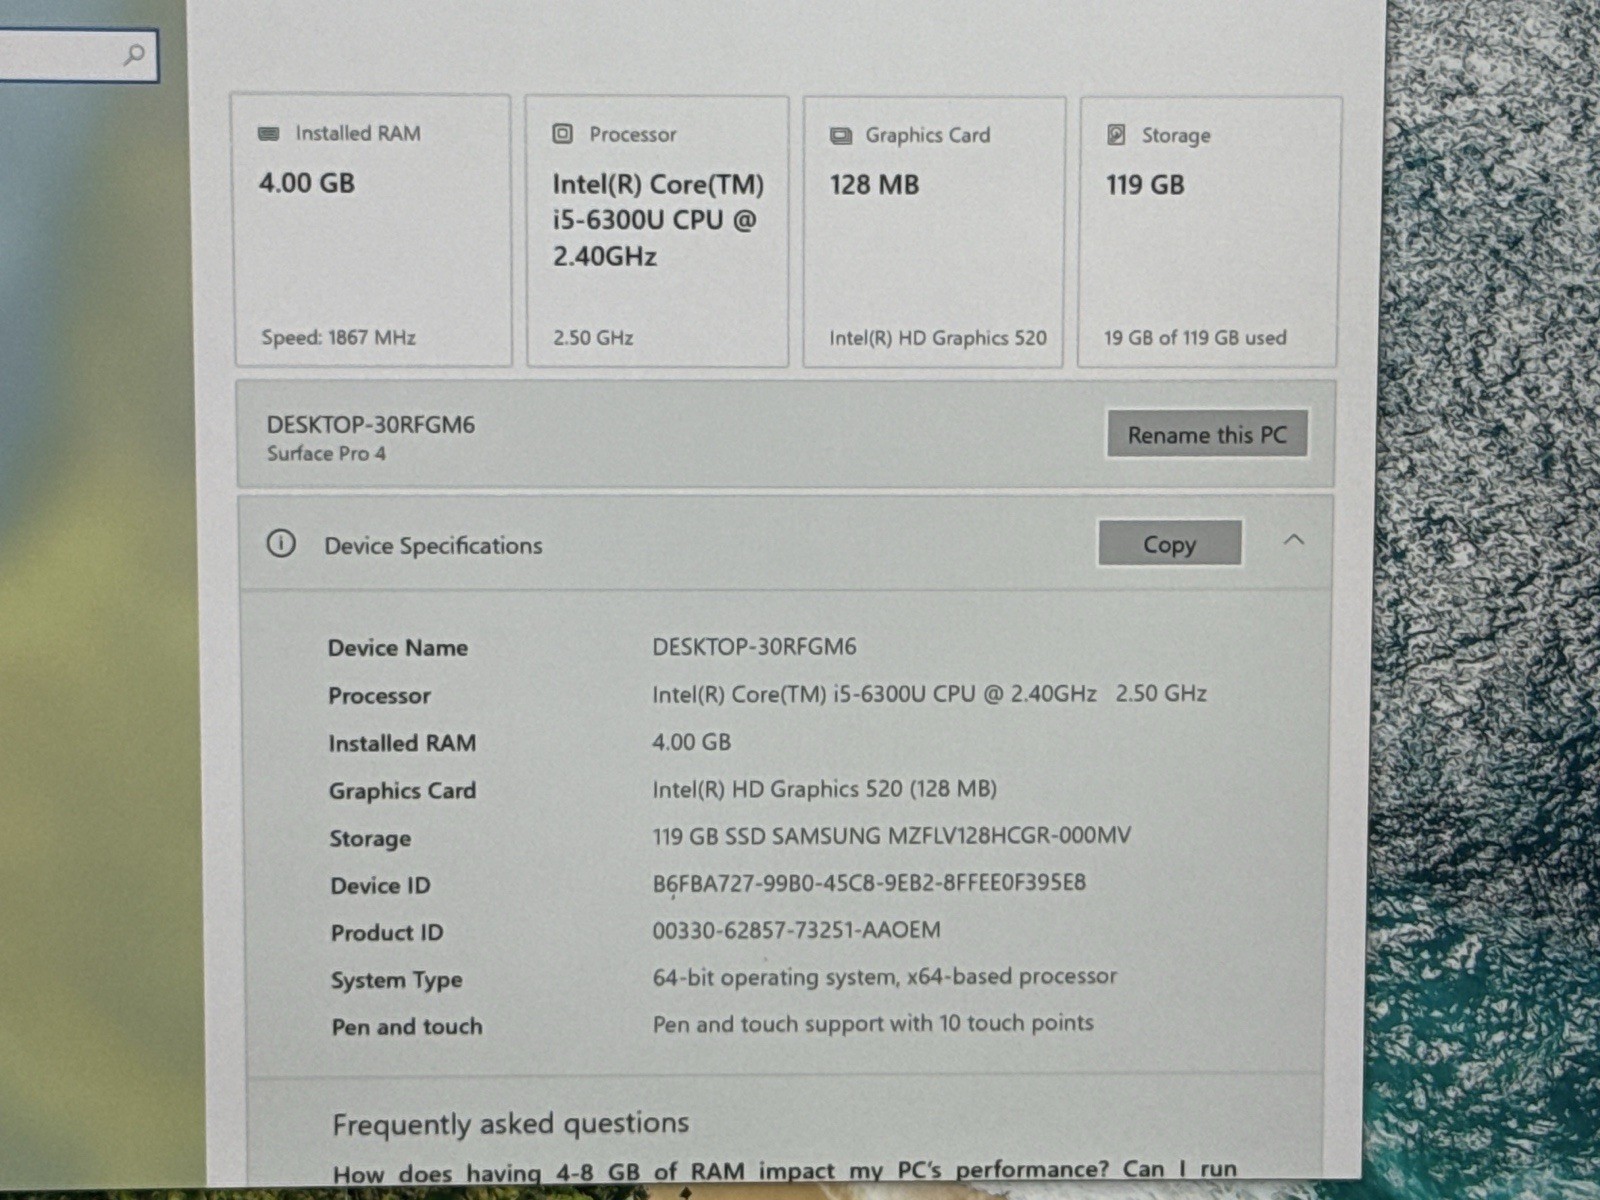Click the System Type label
This screenshot has width=1600, height=1200.
(396, 981)
